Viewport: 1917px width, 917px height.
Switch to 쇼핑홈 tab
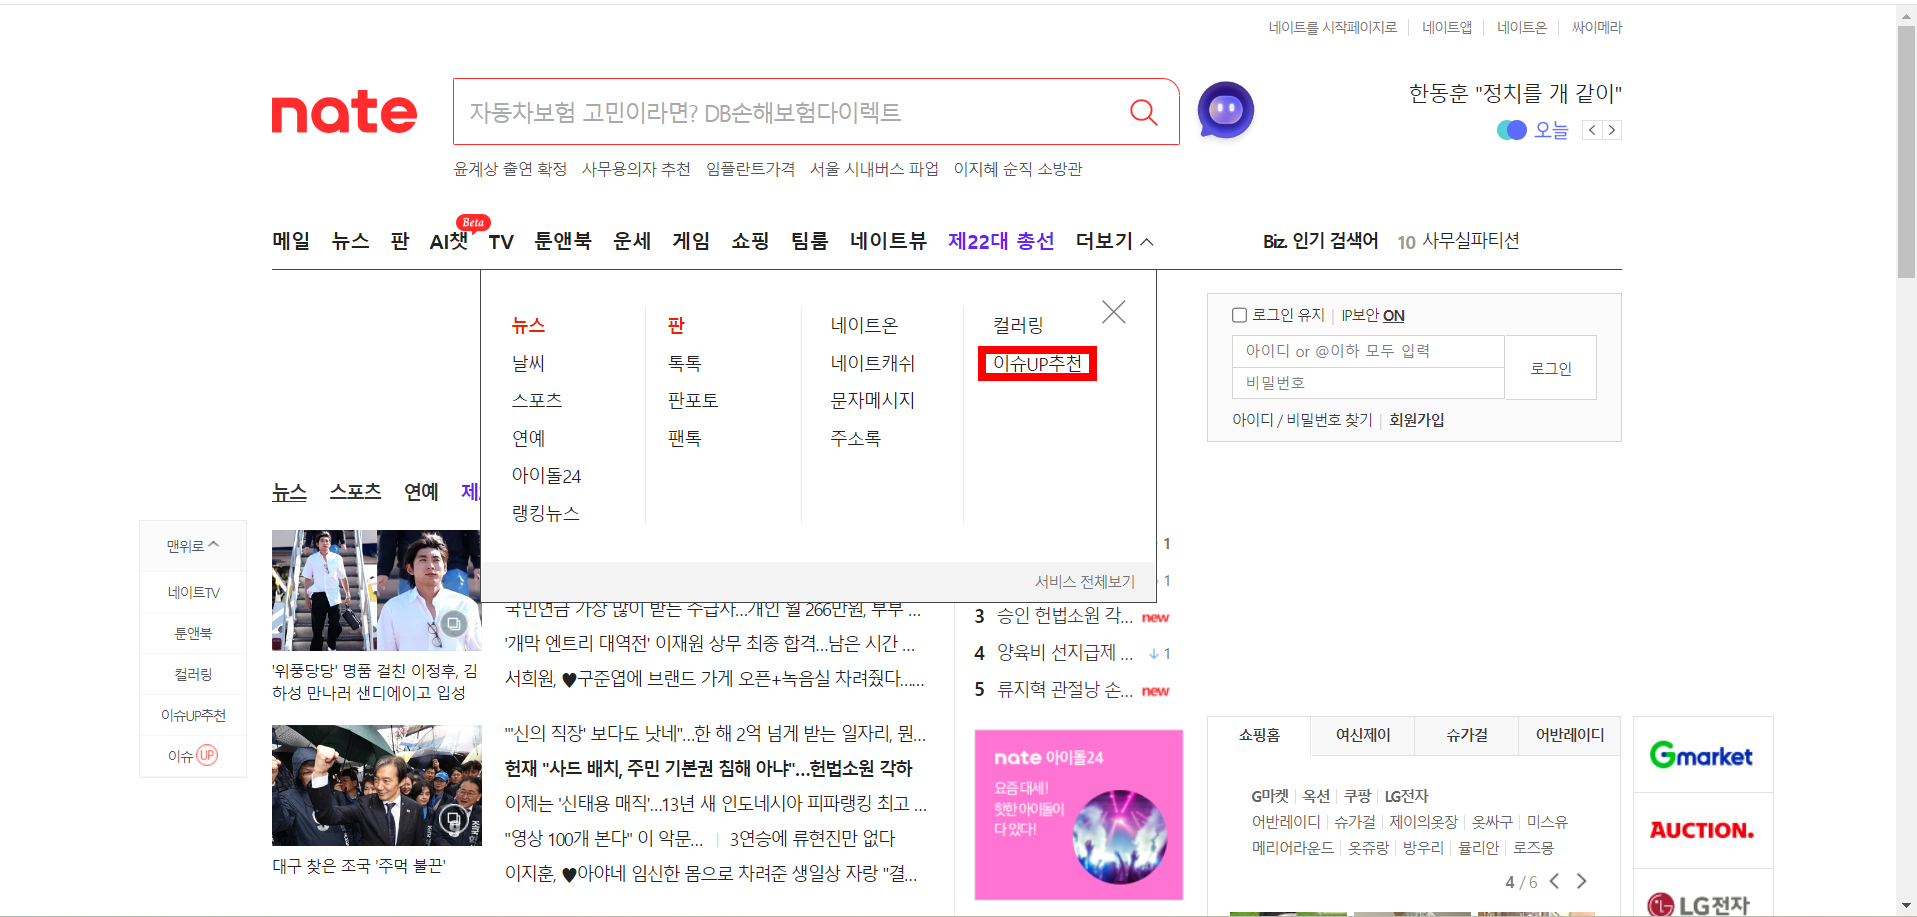[x=1259, y=735]
